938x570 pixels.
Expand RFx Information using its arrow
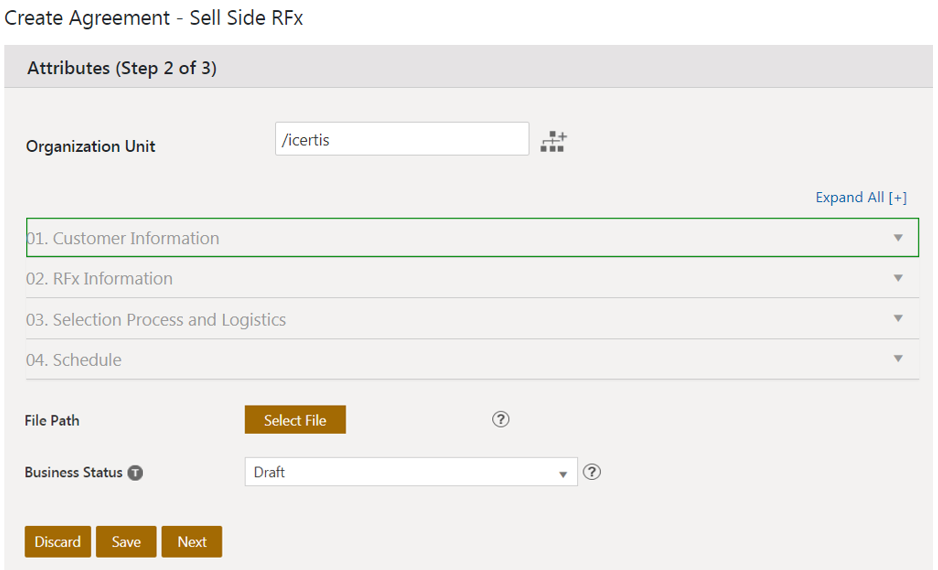[x=898, y=278]
